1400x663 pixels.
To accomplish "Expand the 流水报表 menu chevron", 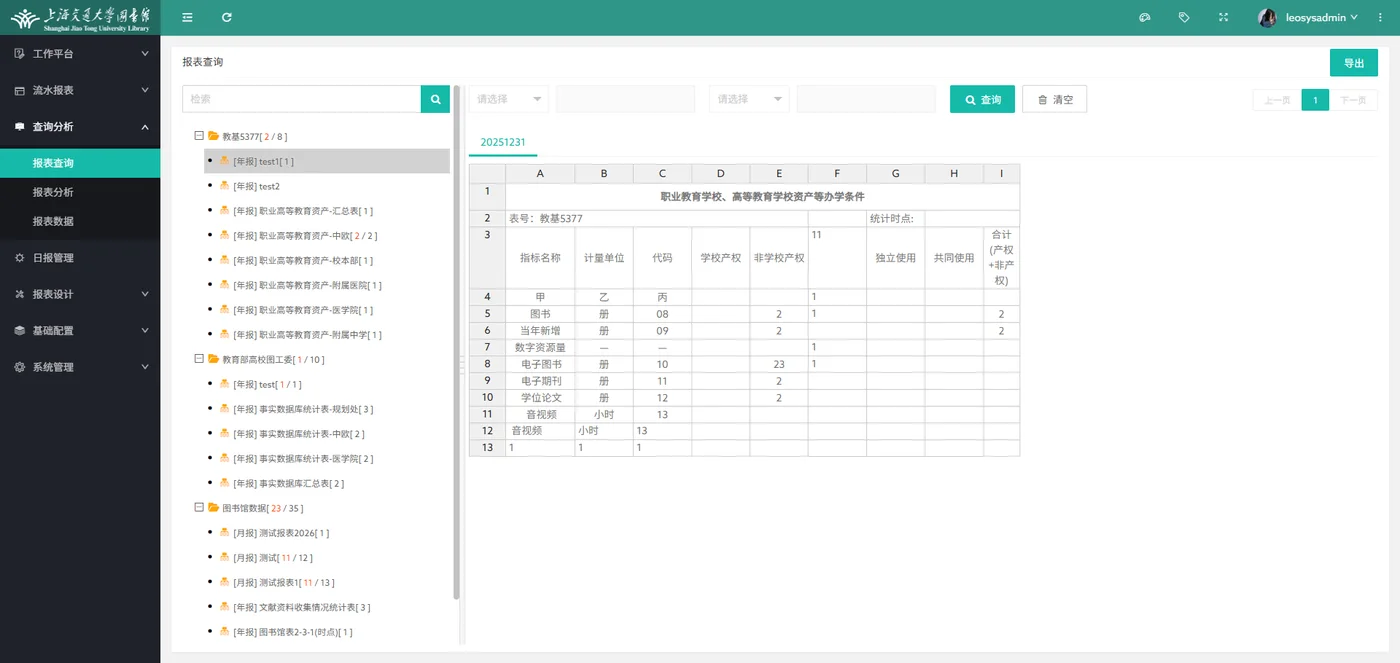I will click(145, 90).
